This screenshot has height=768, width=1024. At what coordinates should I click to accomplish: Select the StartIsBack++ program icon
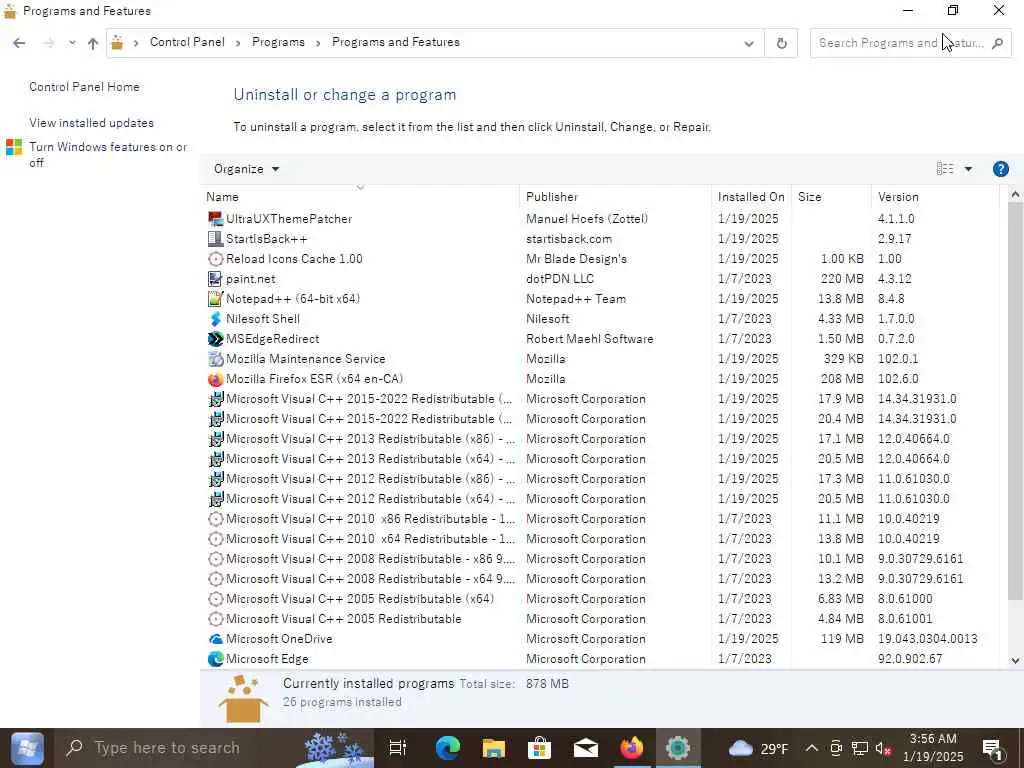[x=215, y=239]
